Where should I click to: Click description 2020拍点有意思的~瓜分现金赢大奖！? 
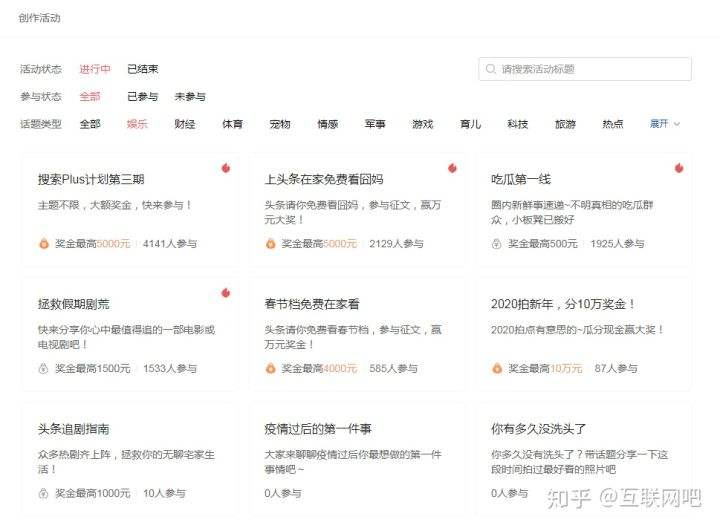[x=578, y=330]
